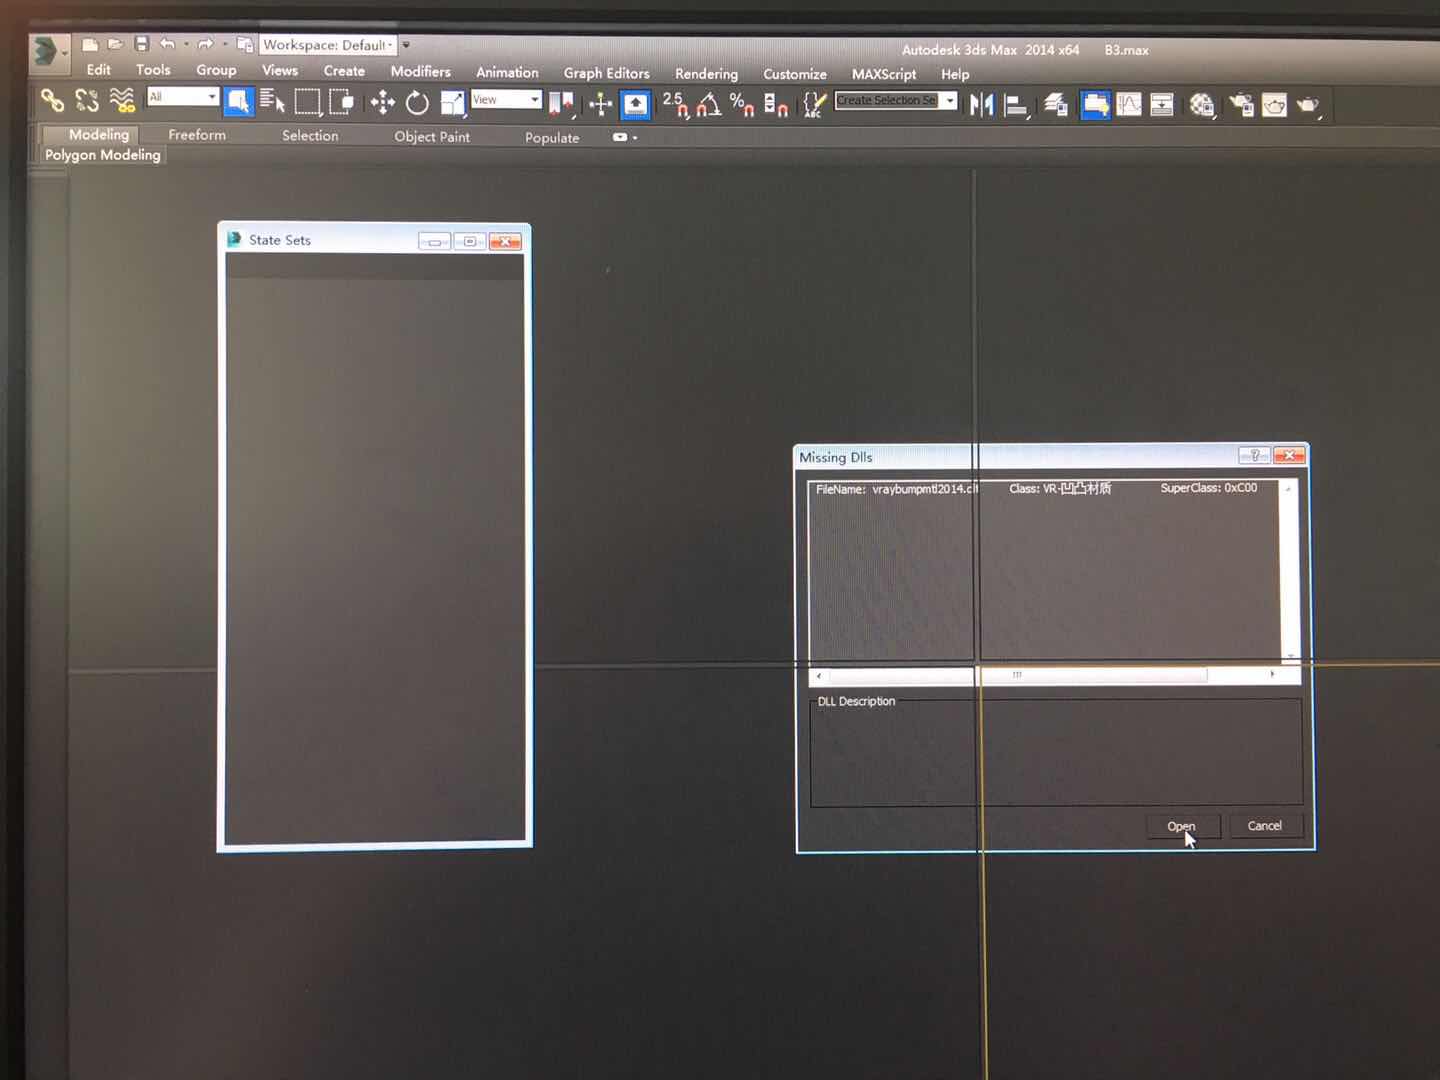Viewport: 1440px width, 1080px height.
Task: Click the Set Project Folder icon
Action: (x=244, y=45)
